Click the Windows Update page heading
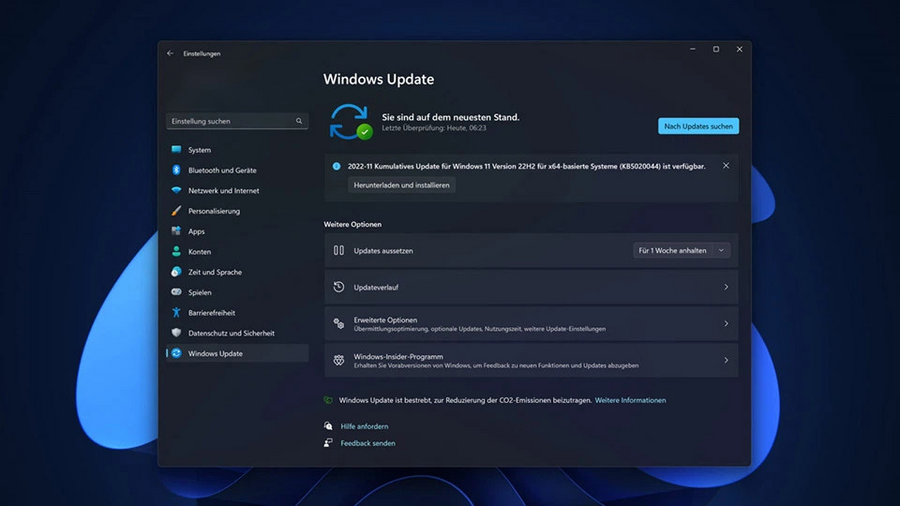 pos(379,79)
